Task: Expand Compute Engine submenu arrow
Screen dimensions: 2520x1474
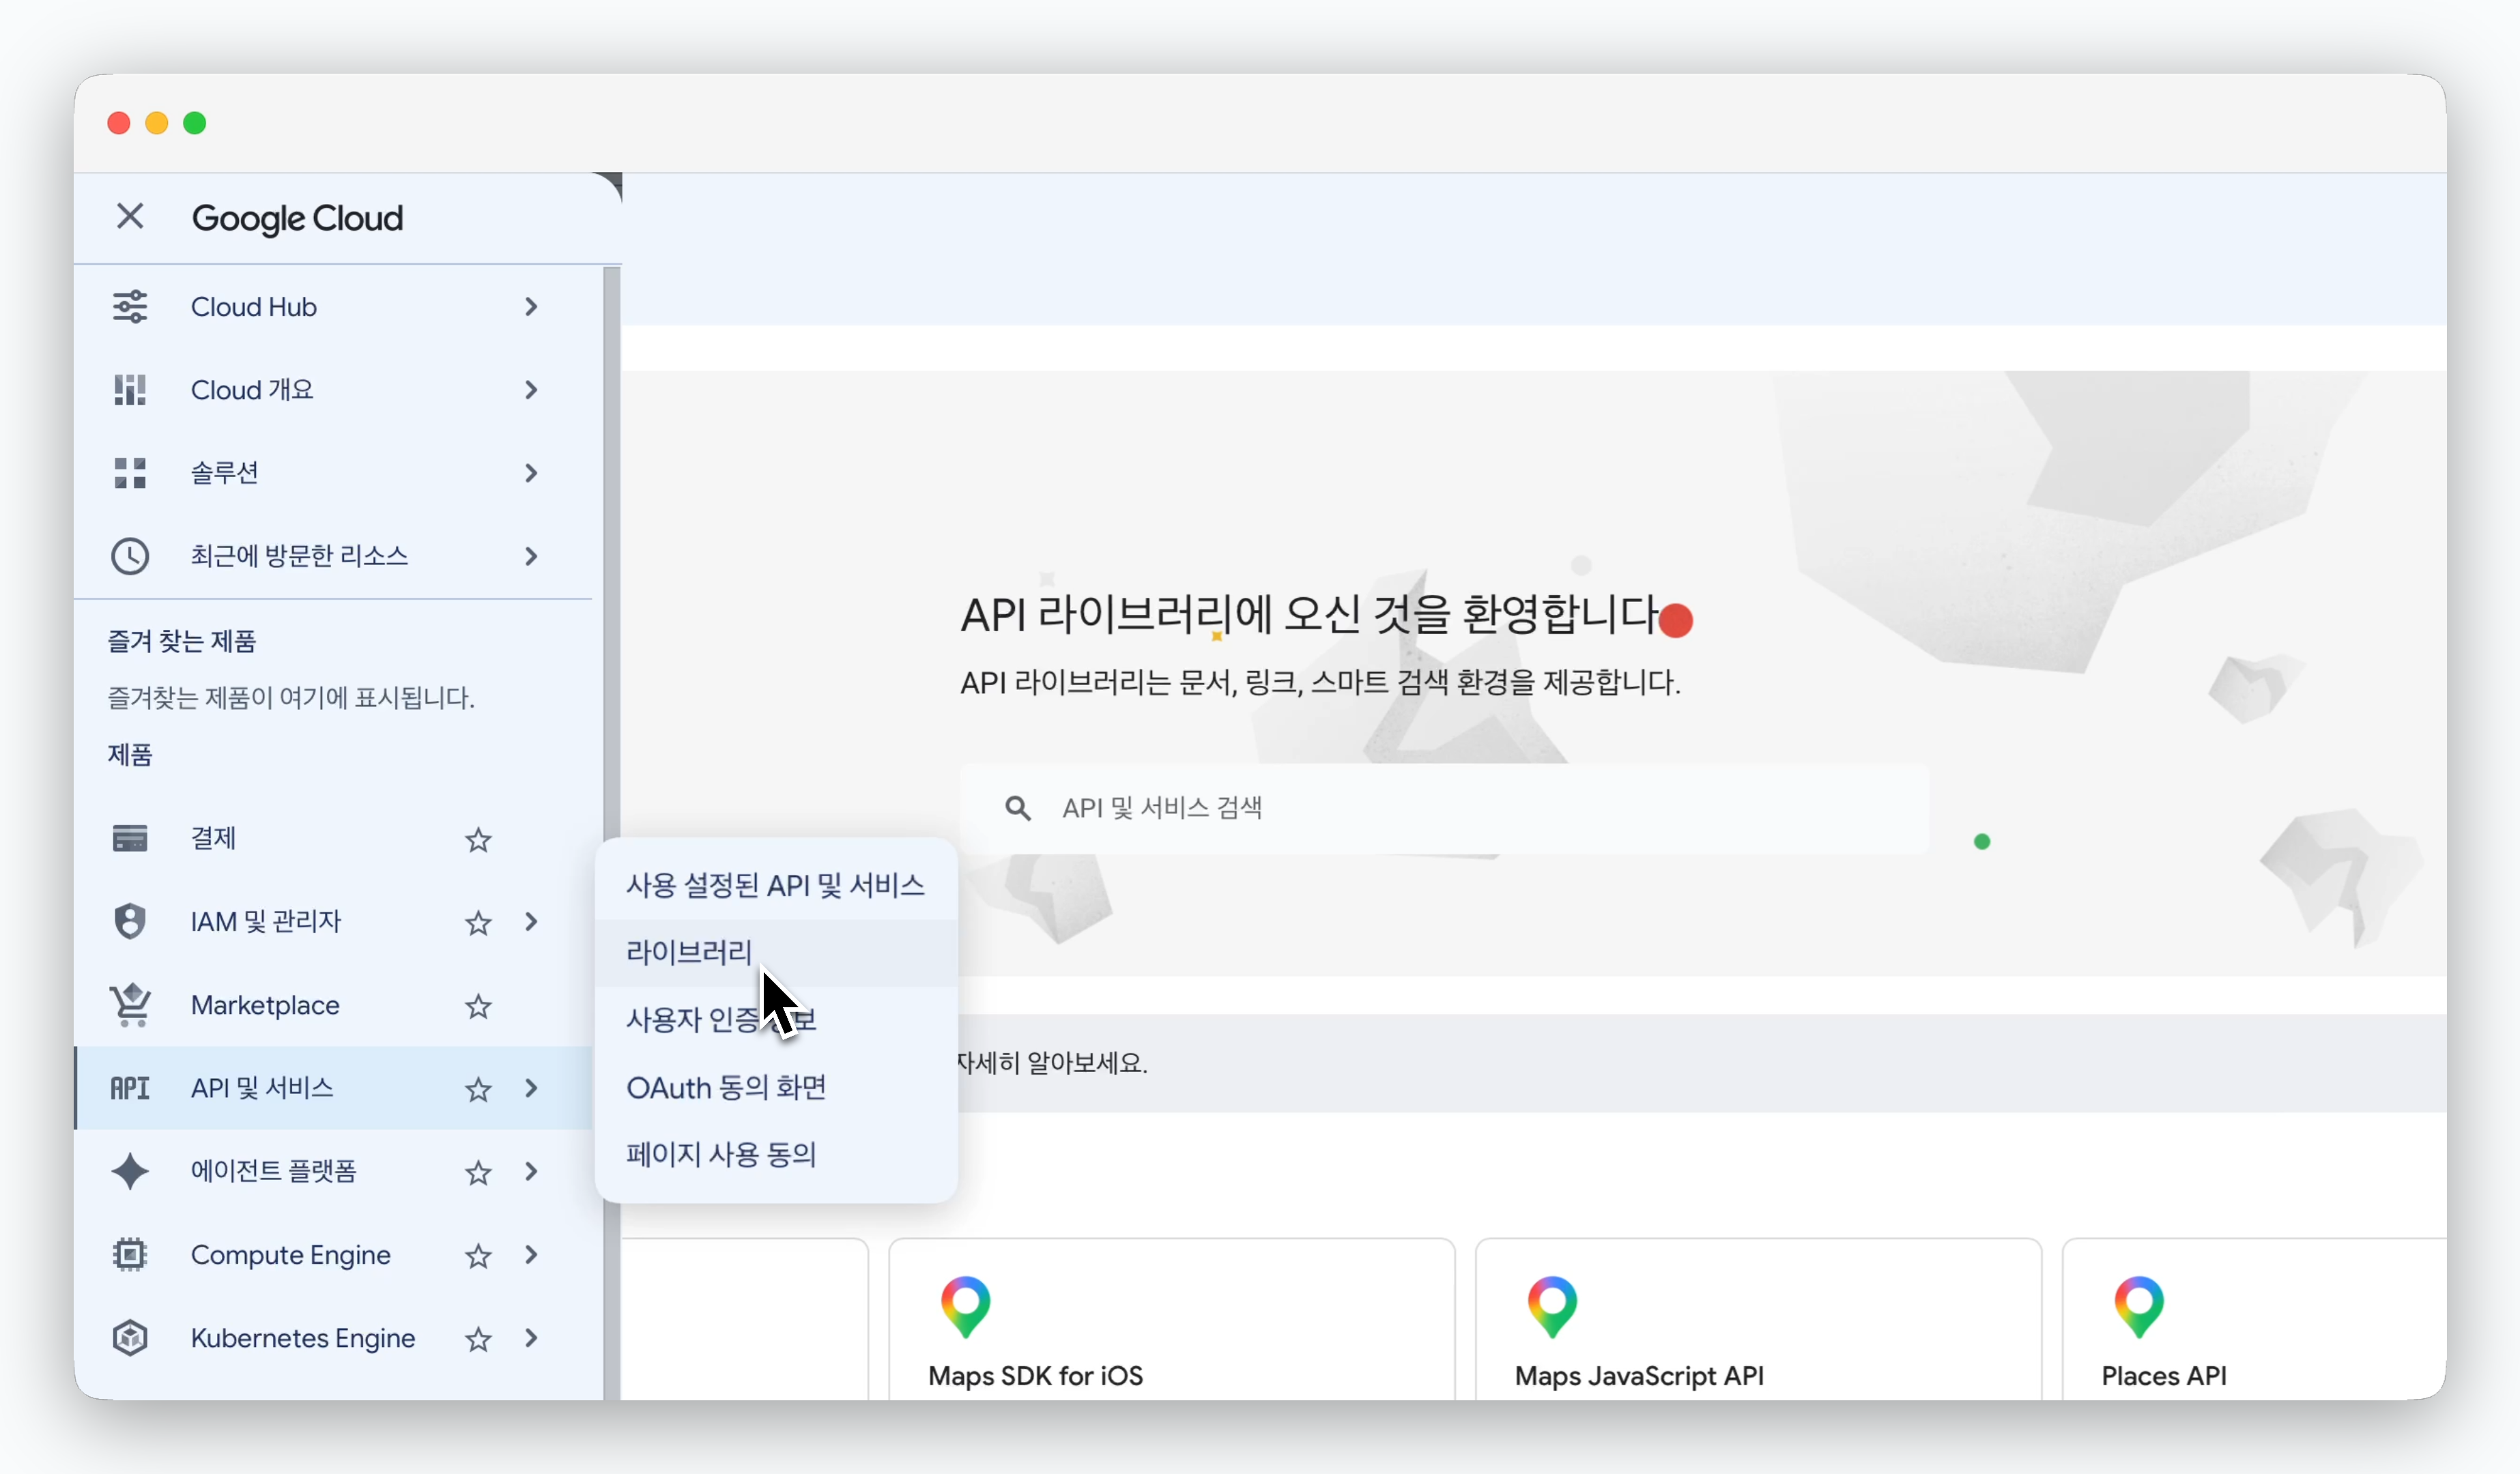Action: coord(531,1255)
